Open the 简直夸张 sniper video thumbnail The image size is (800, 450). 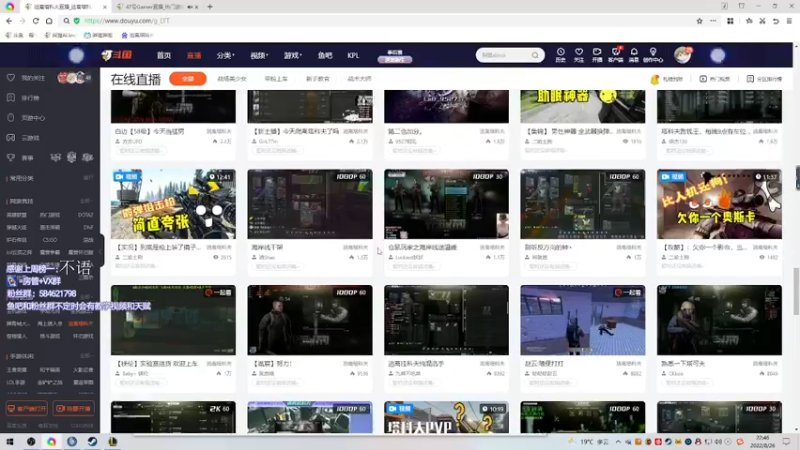point(173,204)
